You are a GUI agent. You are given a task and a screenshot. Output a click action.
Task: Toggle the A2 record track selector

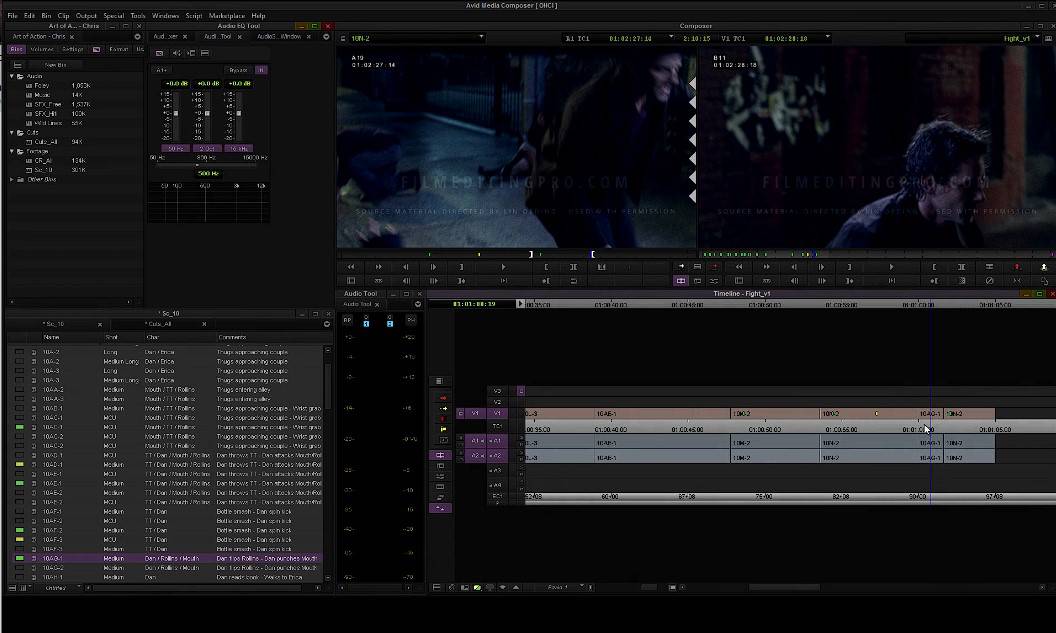point(497,456)
